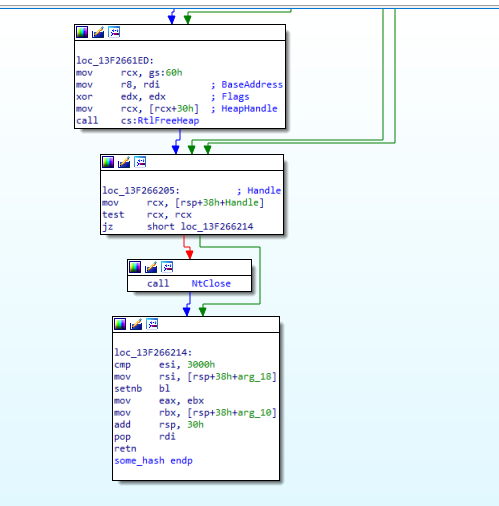Viewport: 499px width, 506px height.
Task: Click the edit pencil icon in the loc_13F266214 node
Action: [136, 324]
